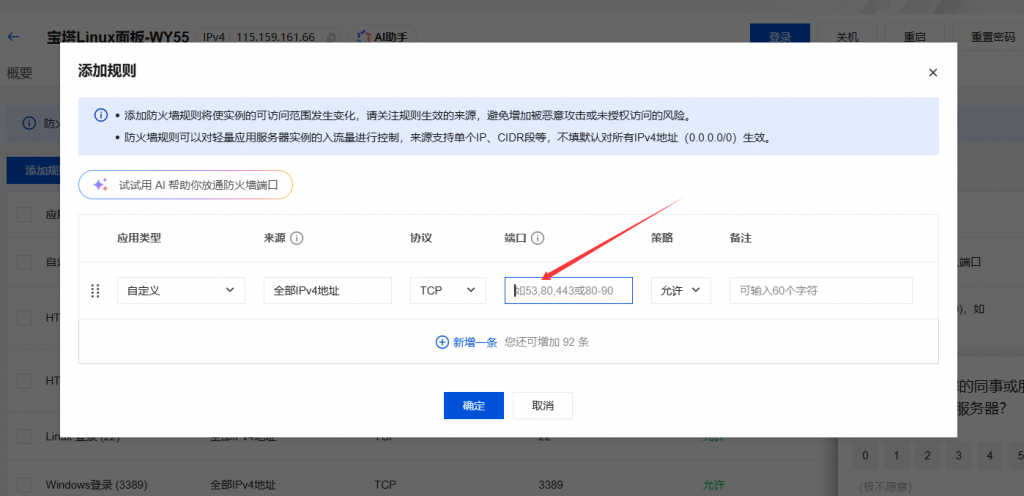Screen dimensions: 1024x496
Task: Click the plus icon for 新增一条
Action: pos(442,342)
